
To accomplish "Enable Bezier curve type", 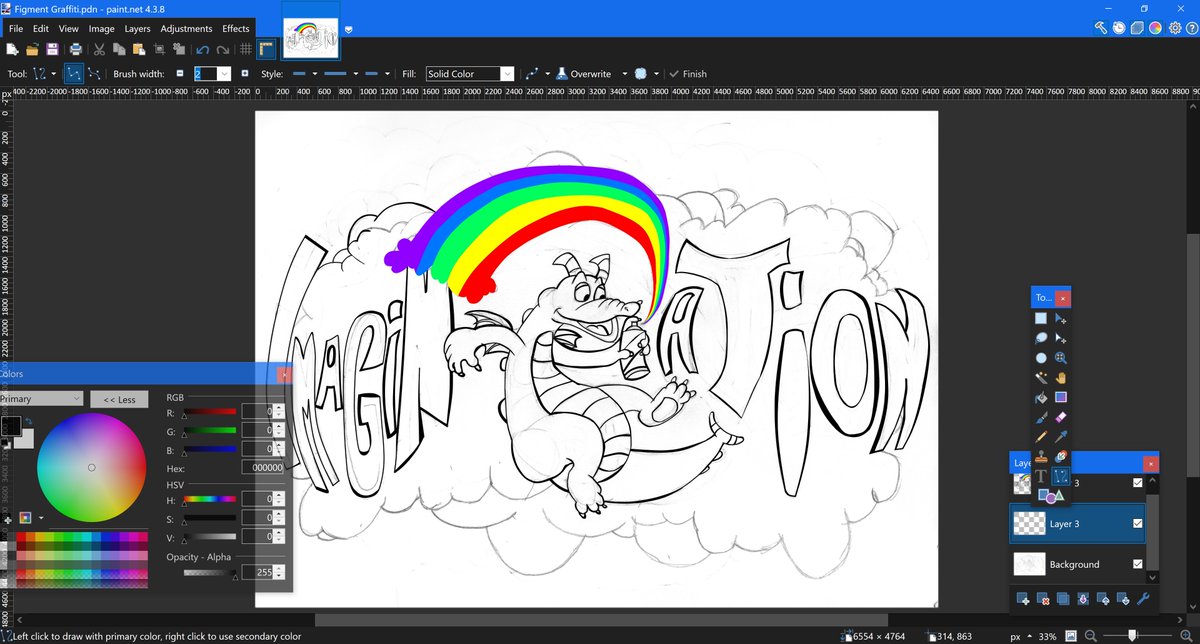I will coord(95,73).
